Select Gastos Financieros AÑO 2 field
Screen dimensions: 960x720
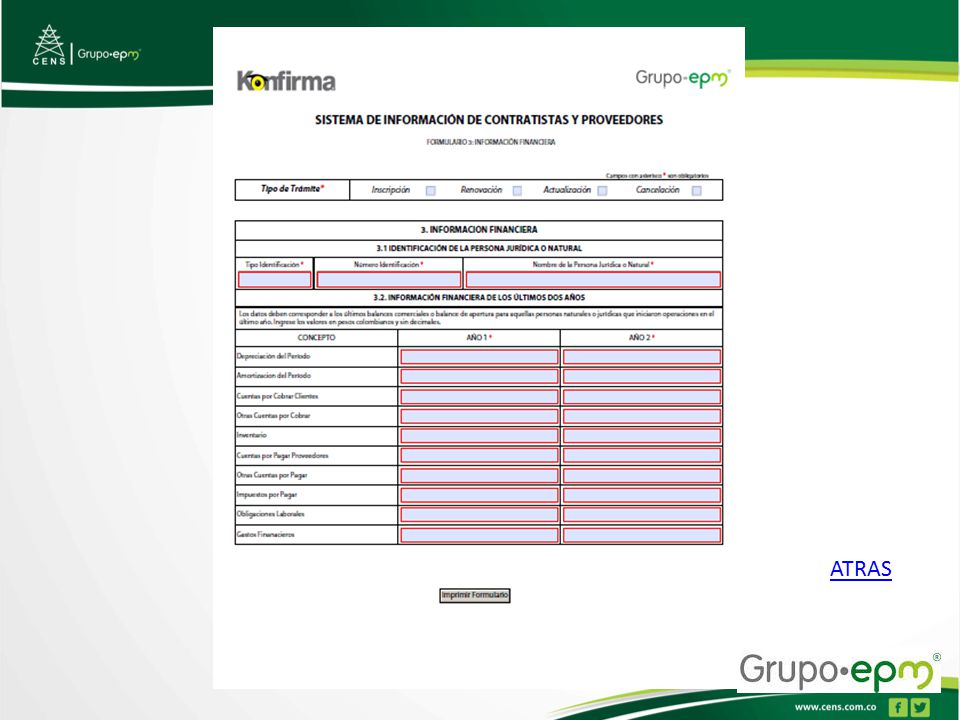(x=642, y=535)
